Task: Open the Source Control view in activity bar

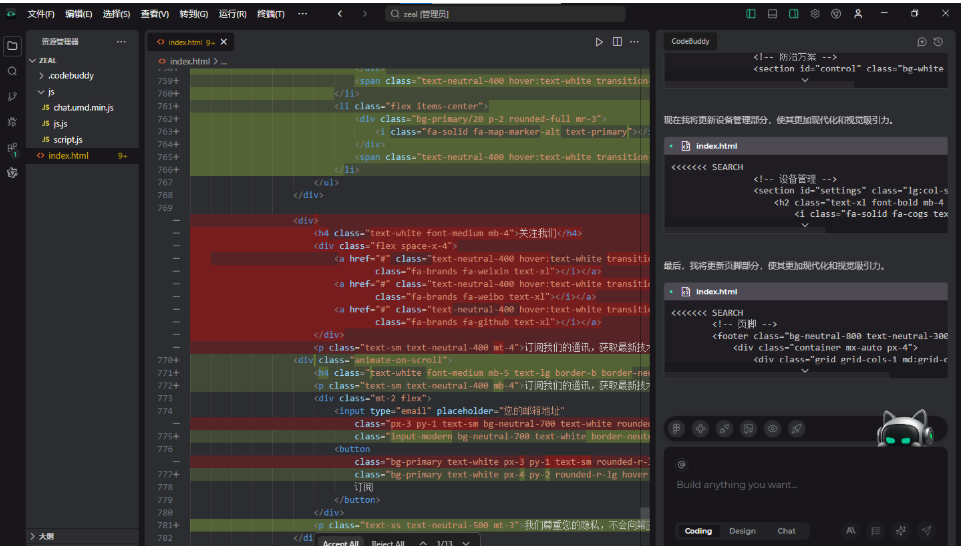Action: [12, 97]
